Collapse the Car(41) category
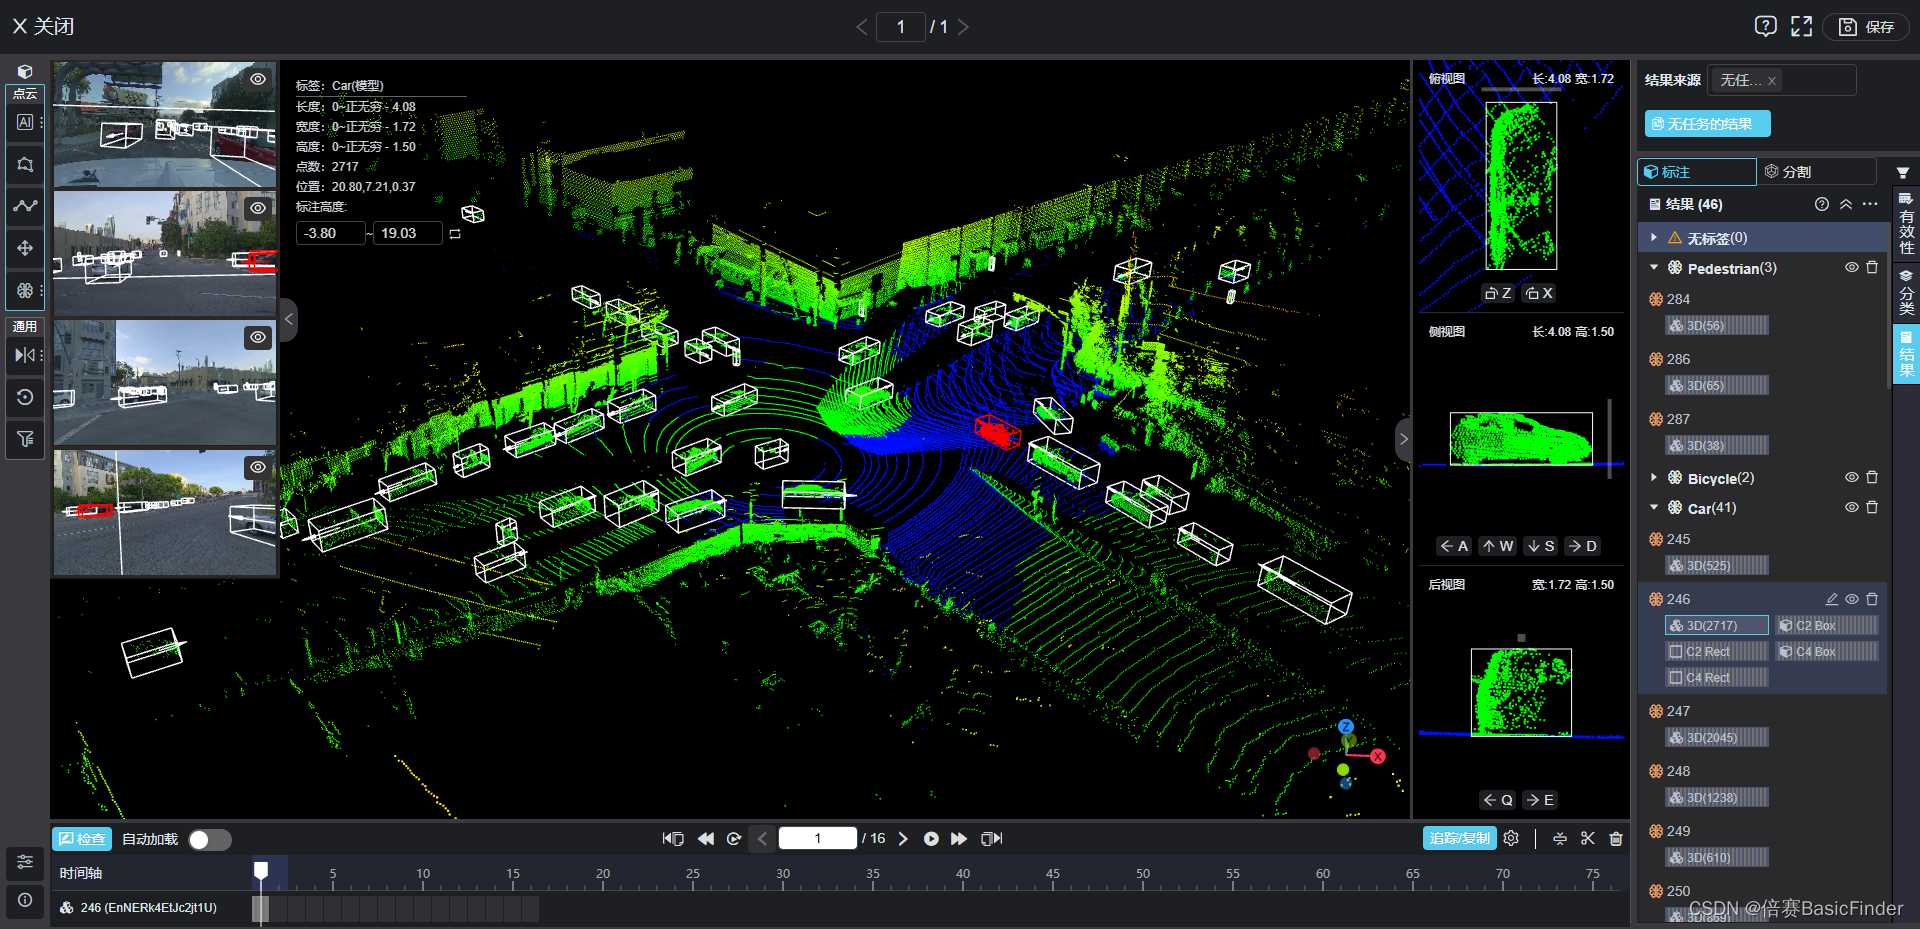Image resolution: width=1920 pixels, height=929 pixels. (x=1654, y=508)
